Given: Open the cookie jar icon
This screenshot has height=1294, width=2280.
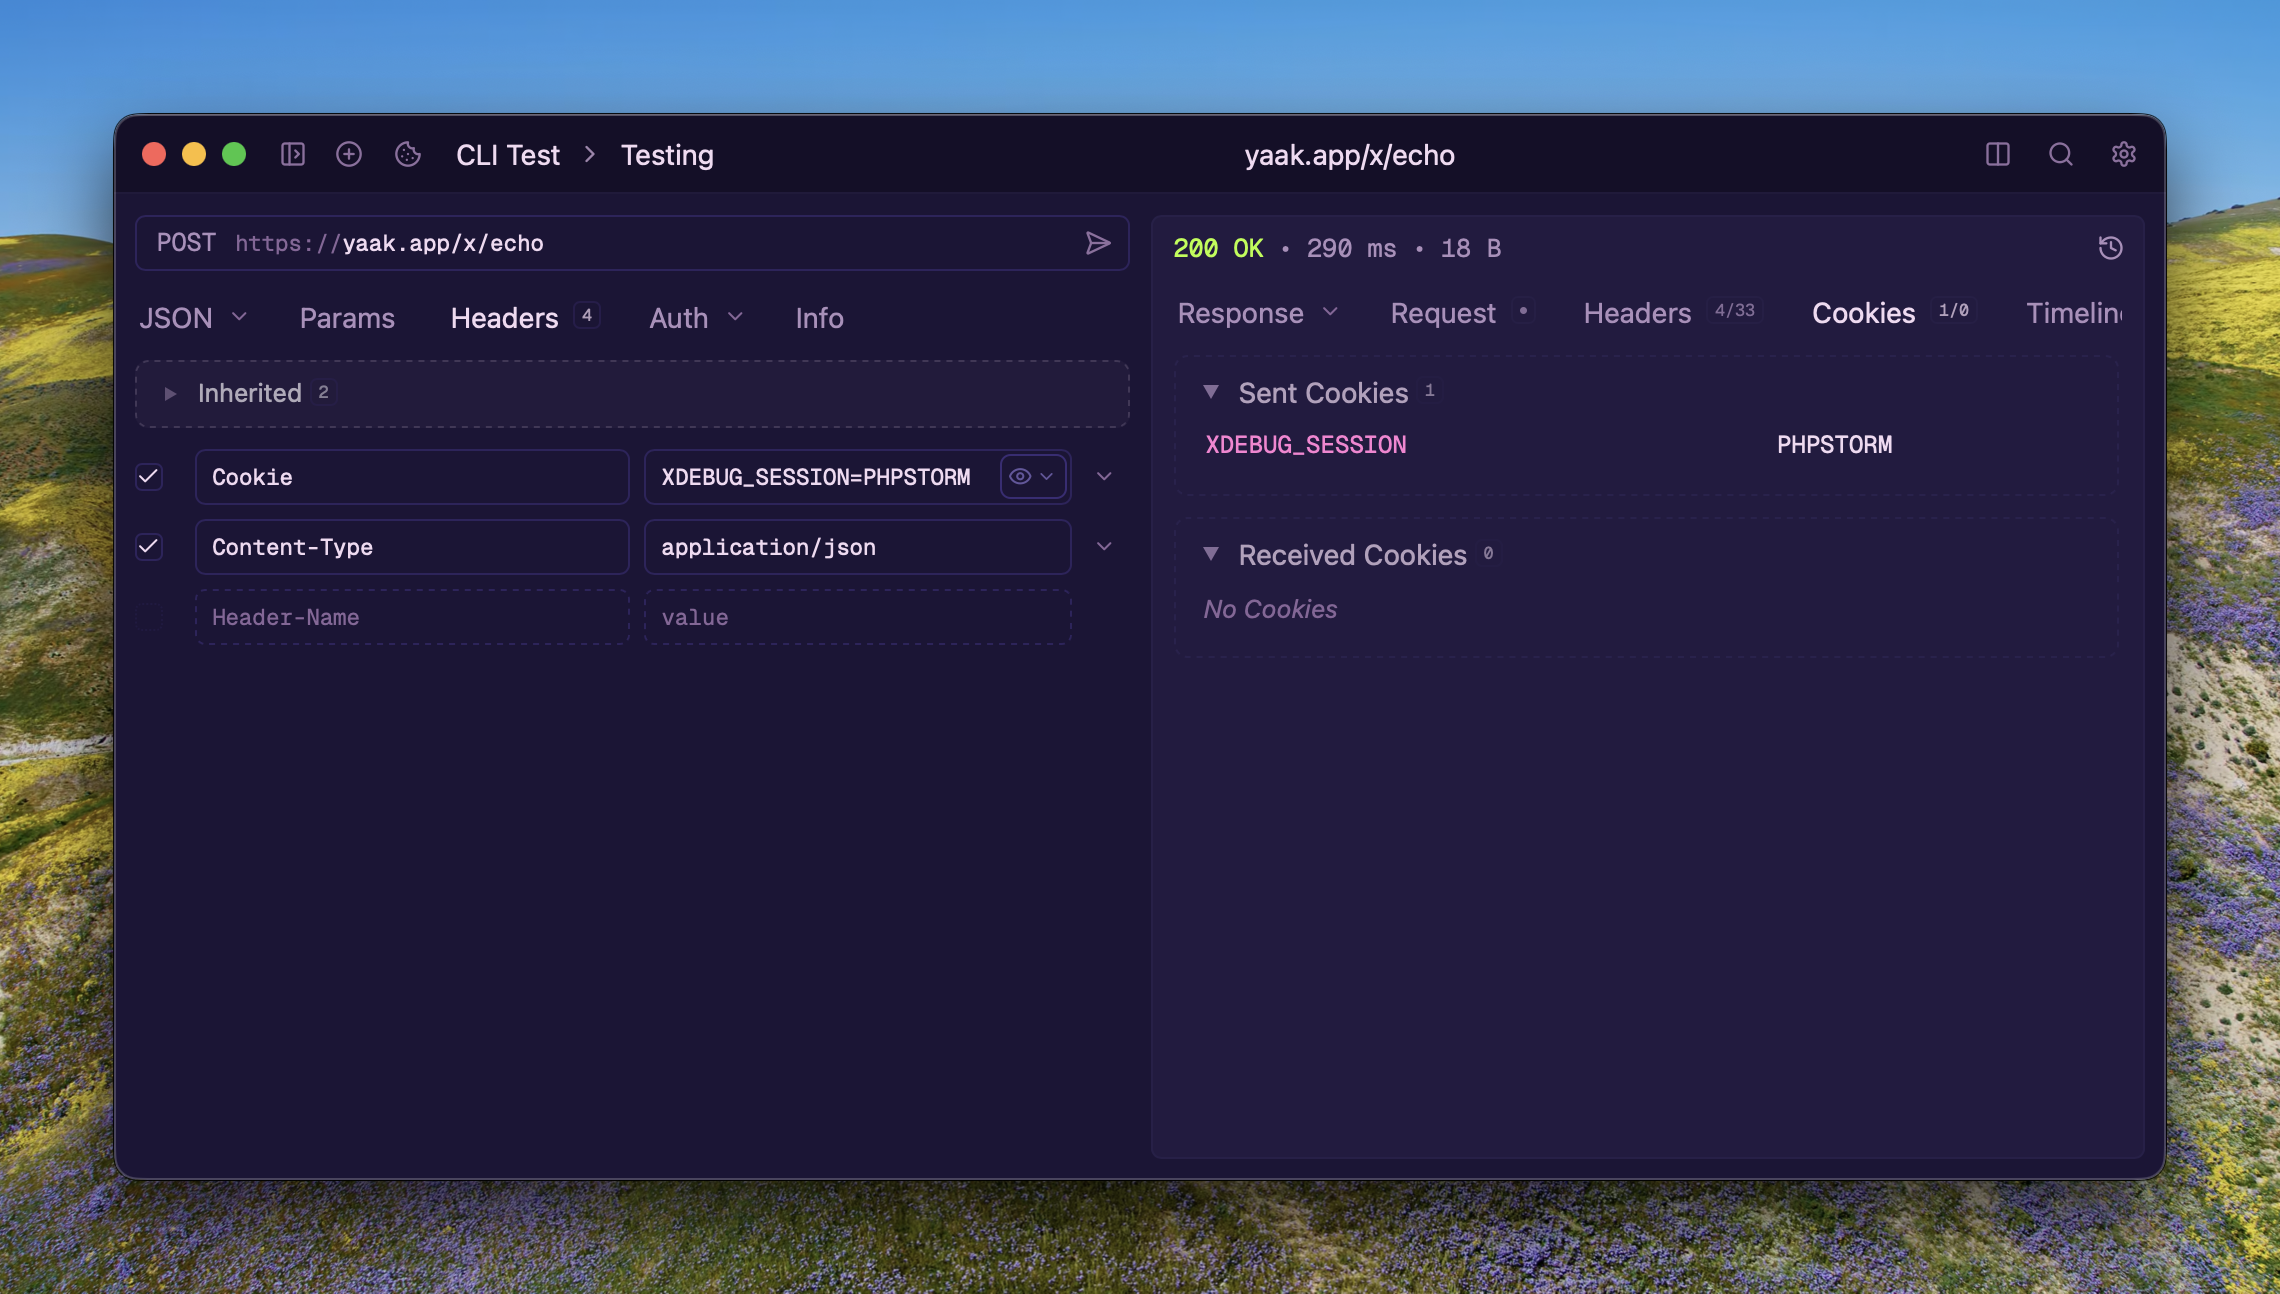Looking at the screenshot, I should (x=408, y=154).
